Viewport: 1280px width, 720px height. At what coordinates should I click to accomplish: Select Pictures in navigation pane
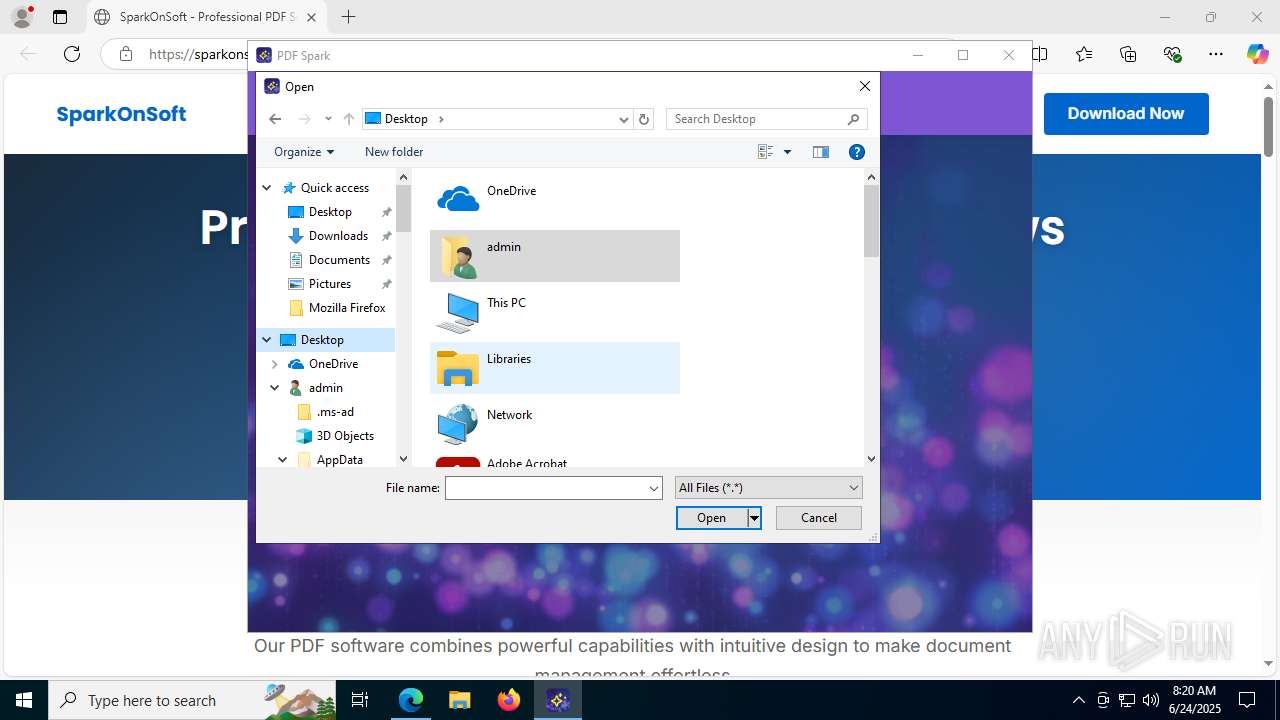(330, 284)
